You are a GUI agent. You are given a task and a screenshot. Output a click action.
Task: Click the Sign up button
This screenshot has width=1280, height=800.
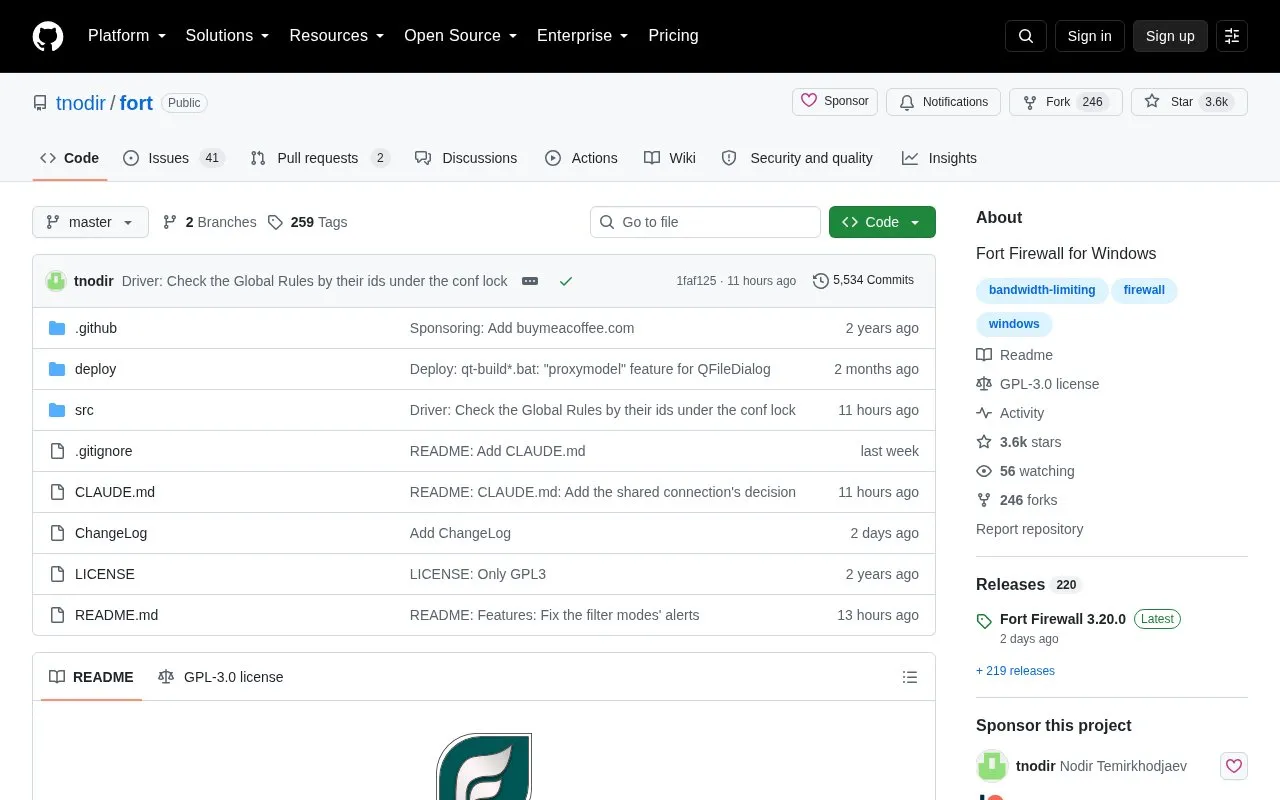point(1170,36)
